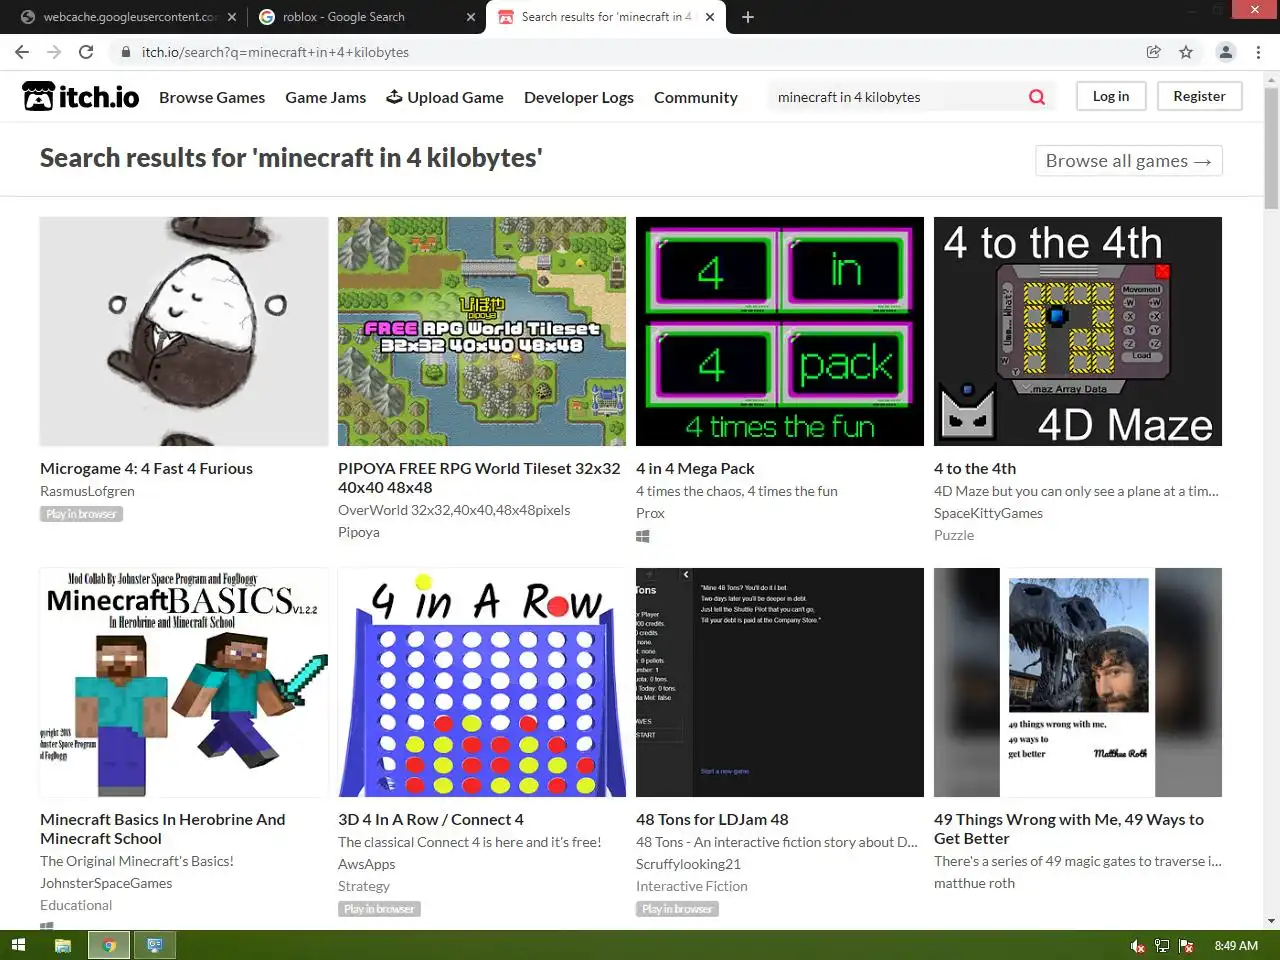
Task: Open 4 in A Row thumbnail
Action: point(482,682)
